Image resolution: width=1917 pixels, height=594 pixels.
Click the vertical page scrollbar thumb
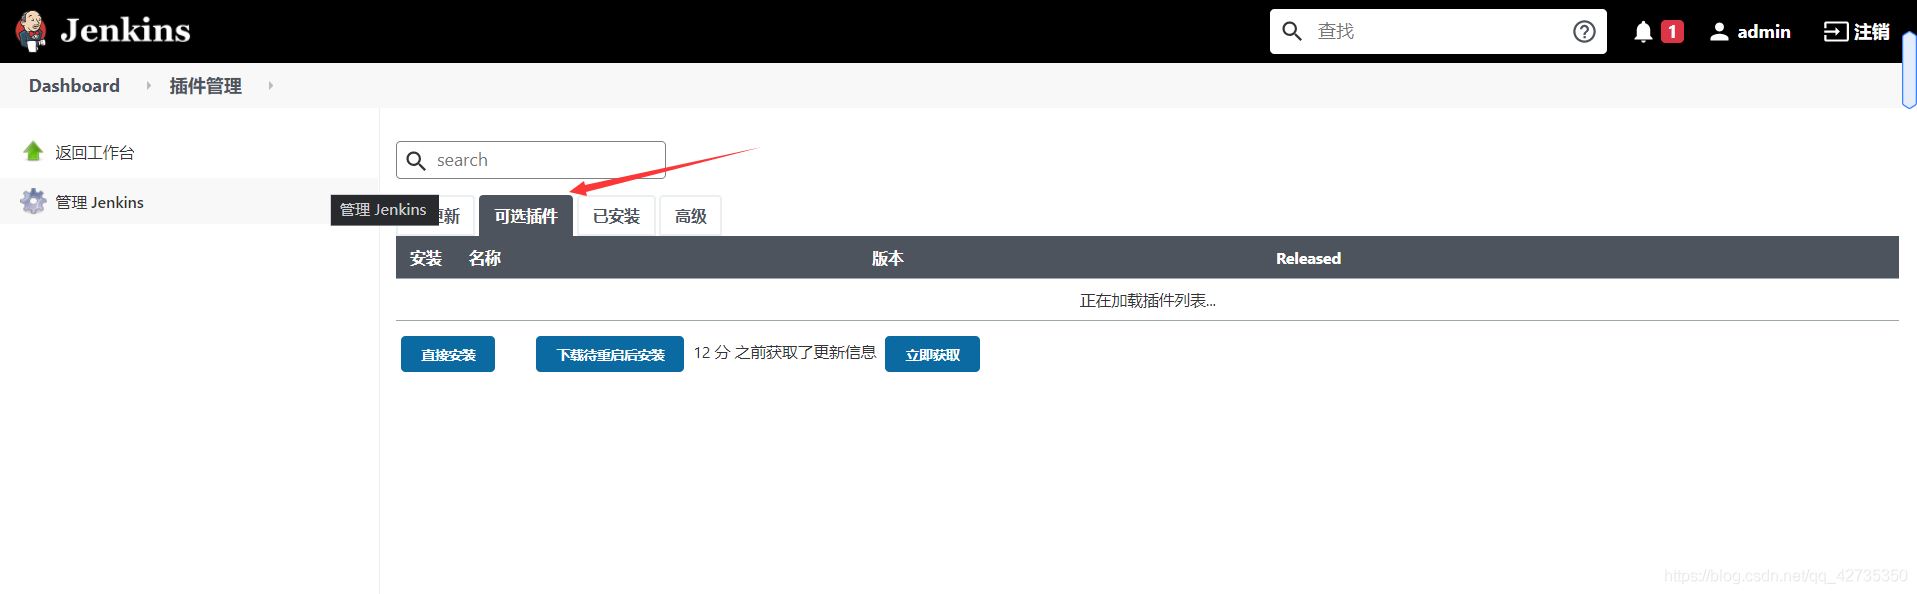coord(1909,69)
